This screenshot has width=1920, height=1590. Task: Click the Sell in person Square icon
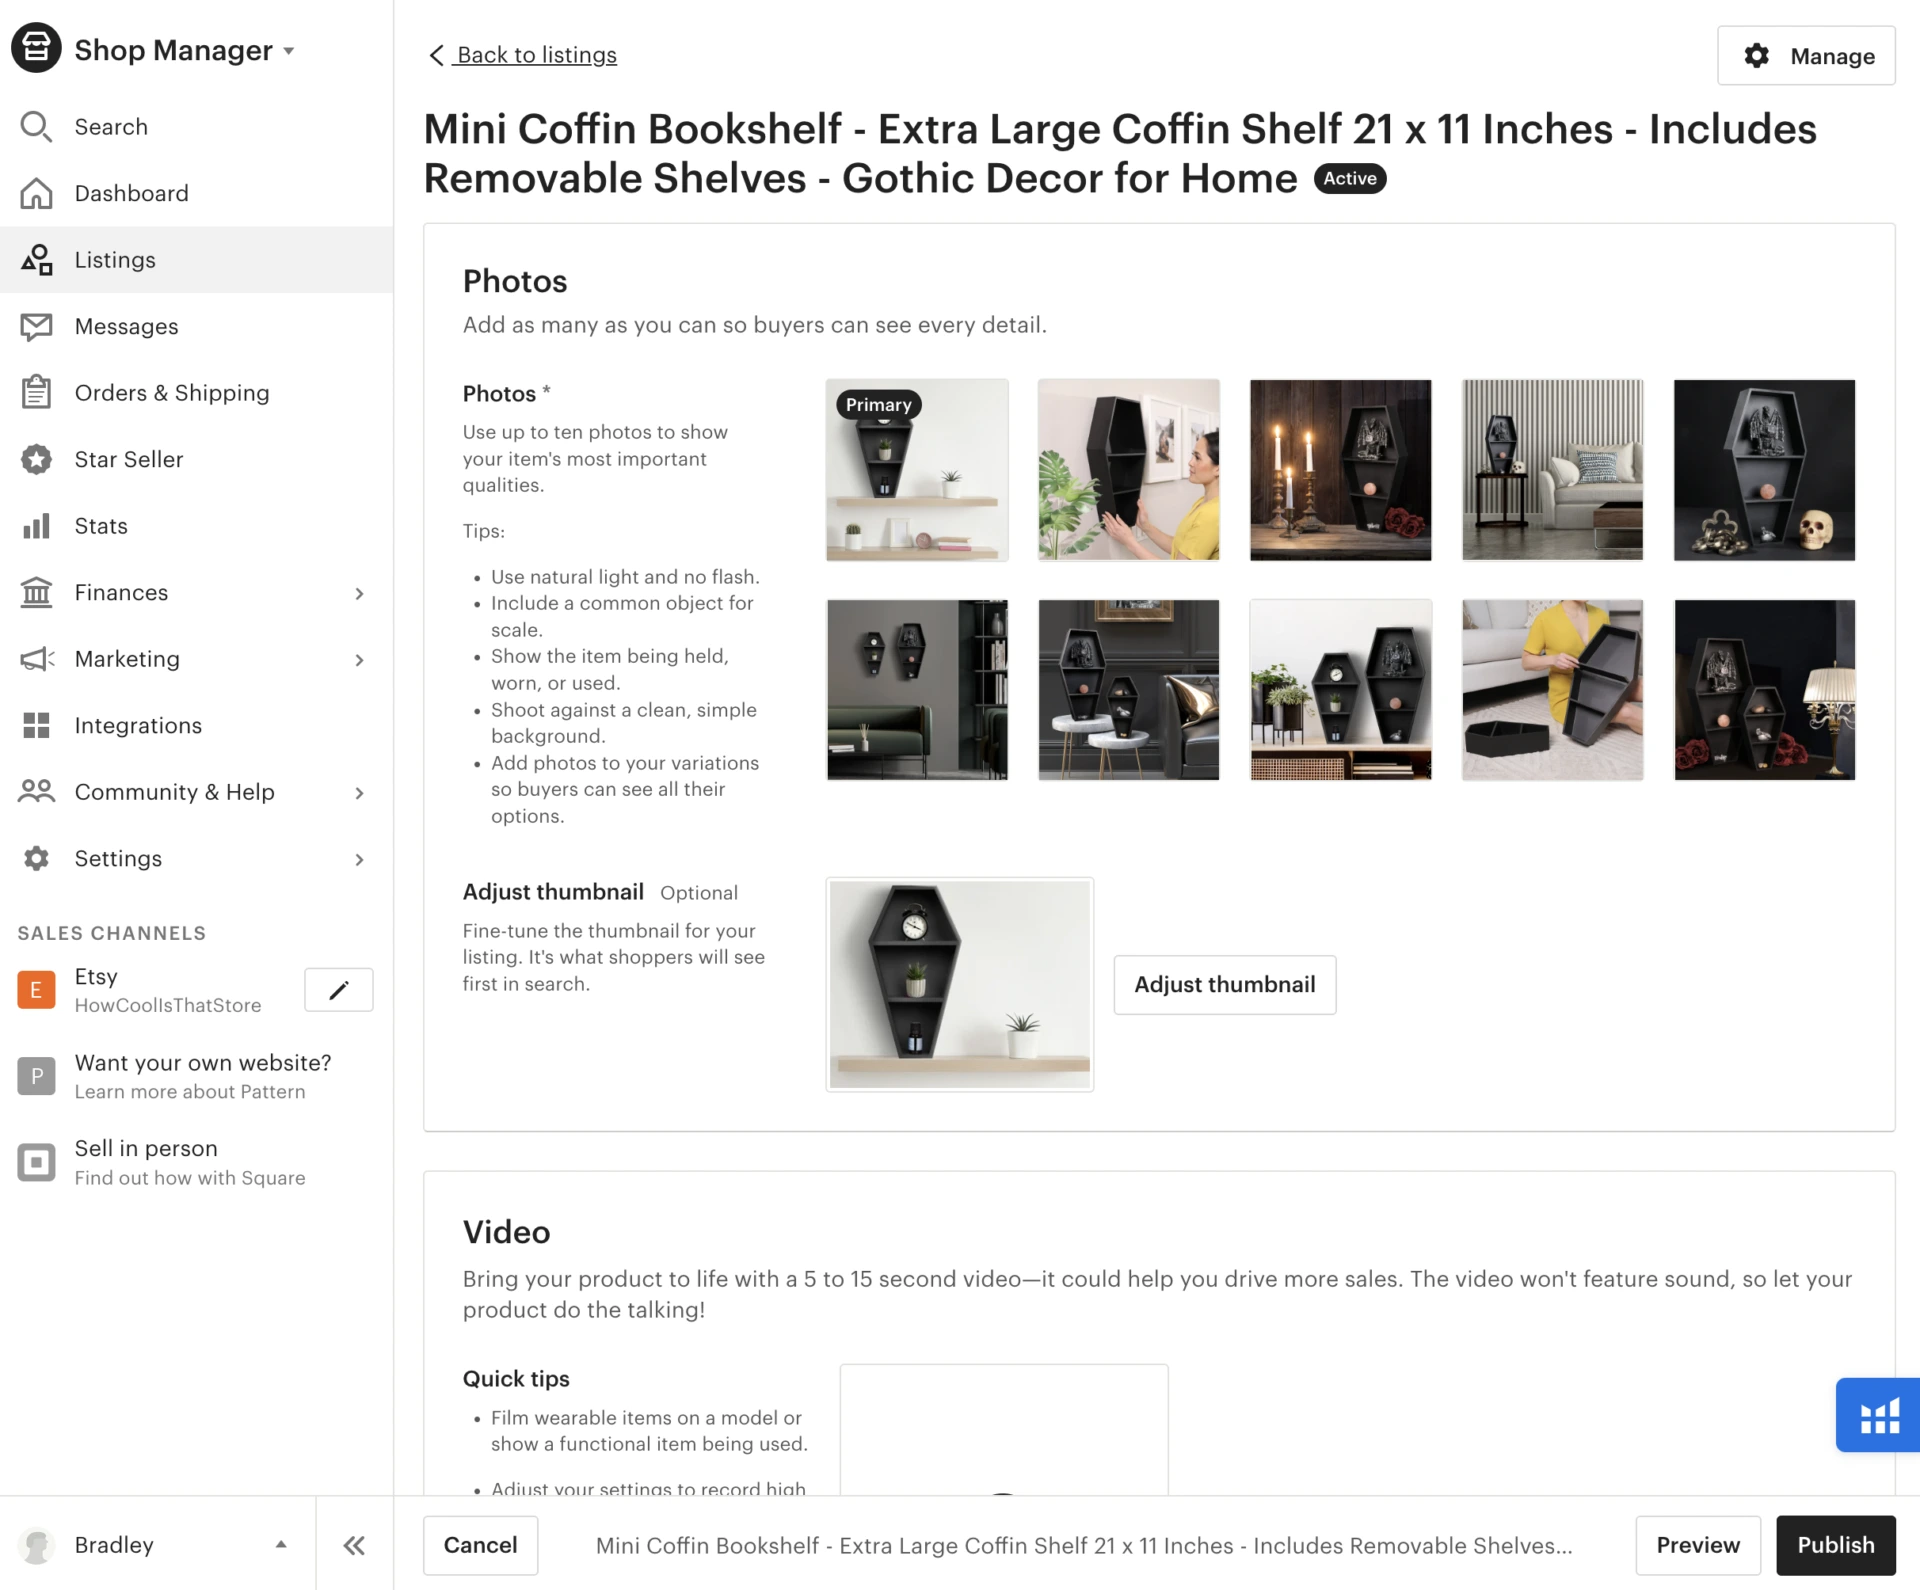click(x=37, y=1162)
